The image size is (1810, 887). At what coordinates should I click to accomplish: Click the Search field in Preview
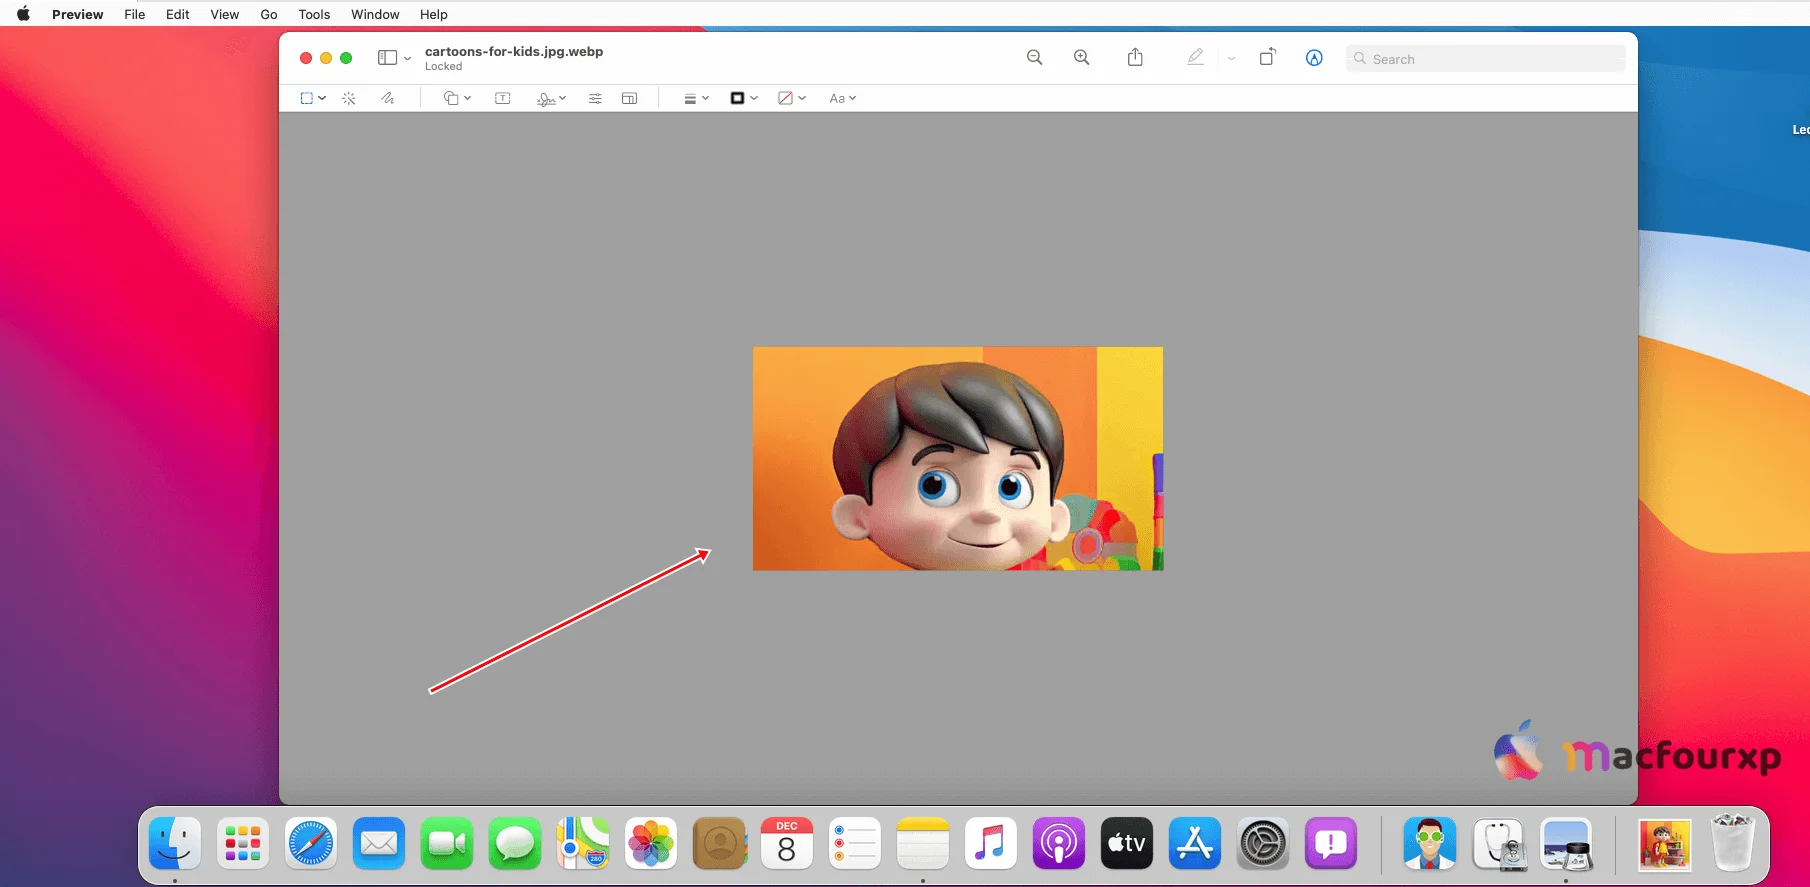[1485, 59]
